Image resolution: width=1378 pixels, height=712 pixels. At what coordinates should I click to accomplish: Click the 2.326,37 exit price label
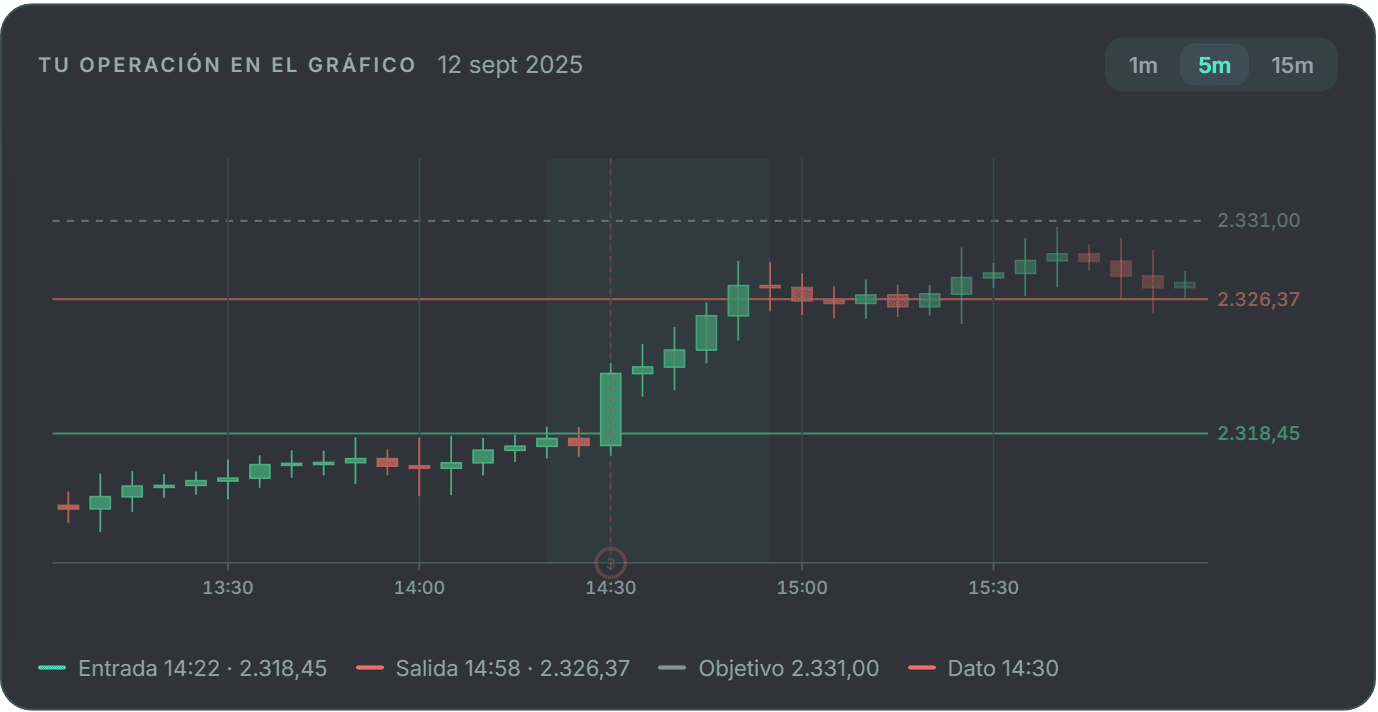tap(1259, 299)
